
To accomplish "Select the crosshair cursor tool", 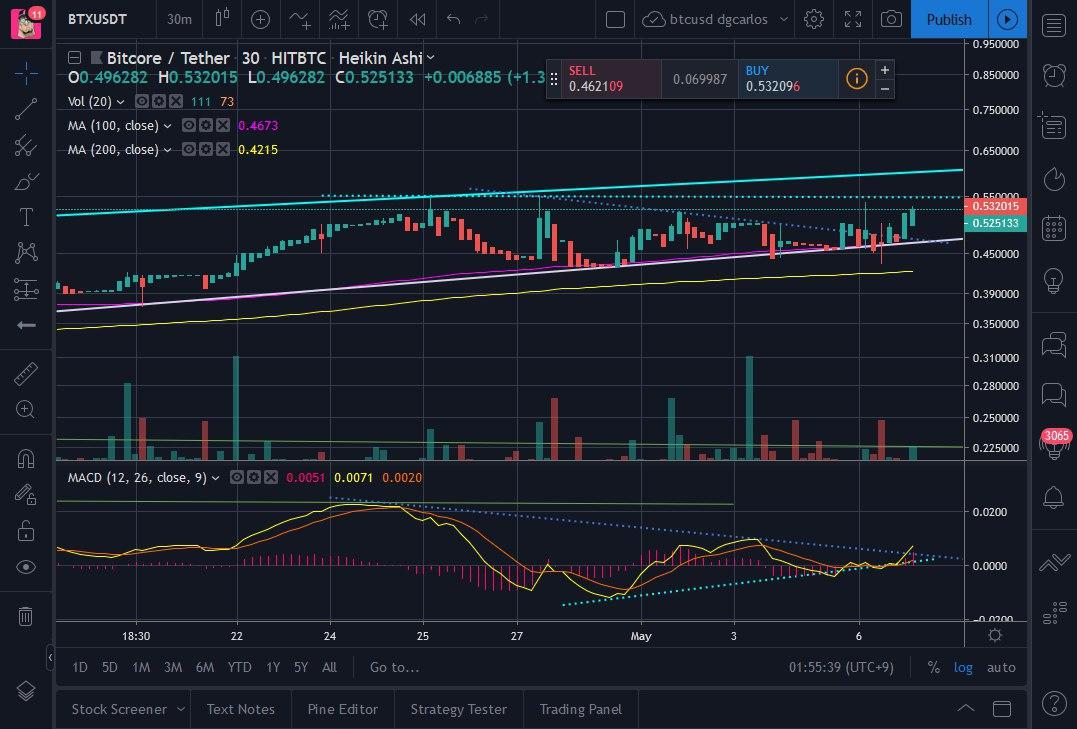I will click(x=27, y=72).
